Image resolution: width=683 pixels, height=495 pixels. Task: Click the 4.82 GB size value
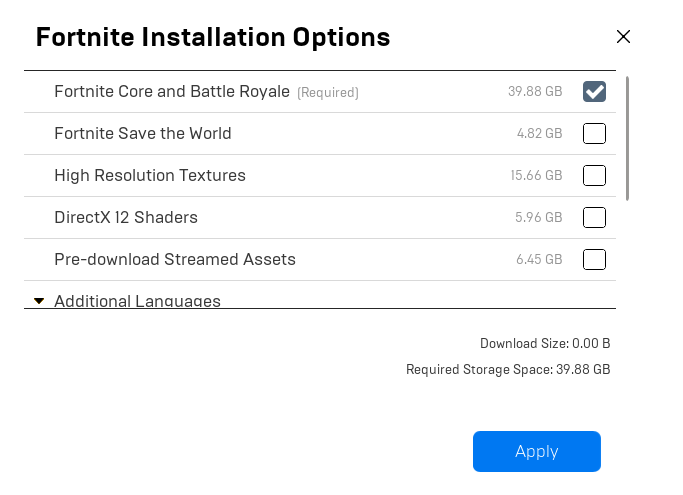click(x=539, y=134)
